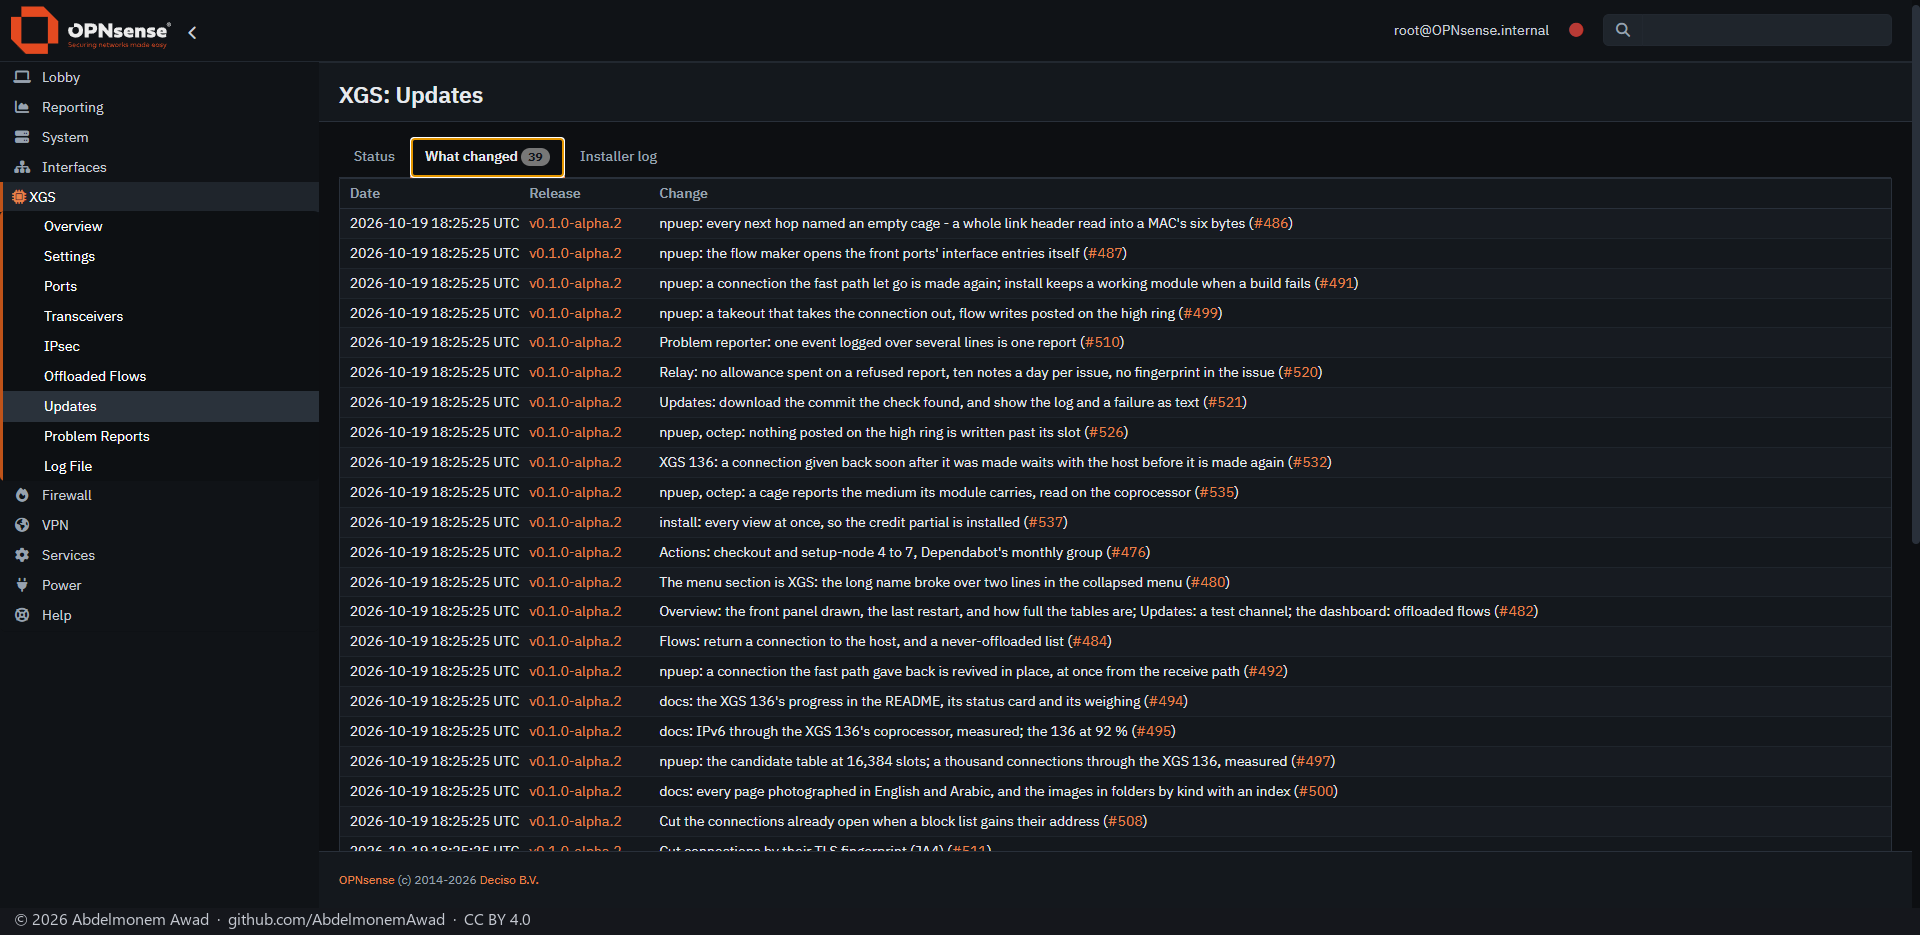1920x935 pixels.
Task: Click the Firewall flame icon
Action: pyautogui.click(x=22, y=495)
